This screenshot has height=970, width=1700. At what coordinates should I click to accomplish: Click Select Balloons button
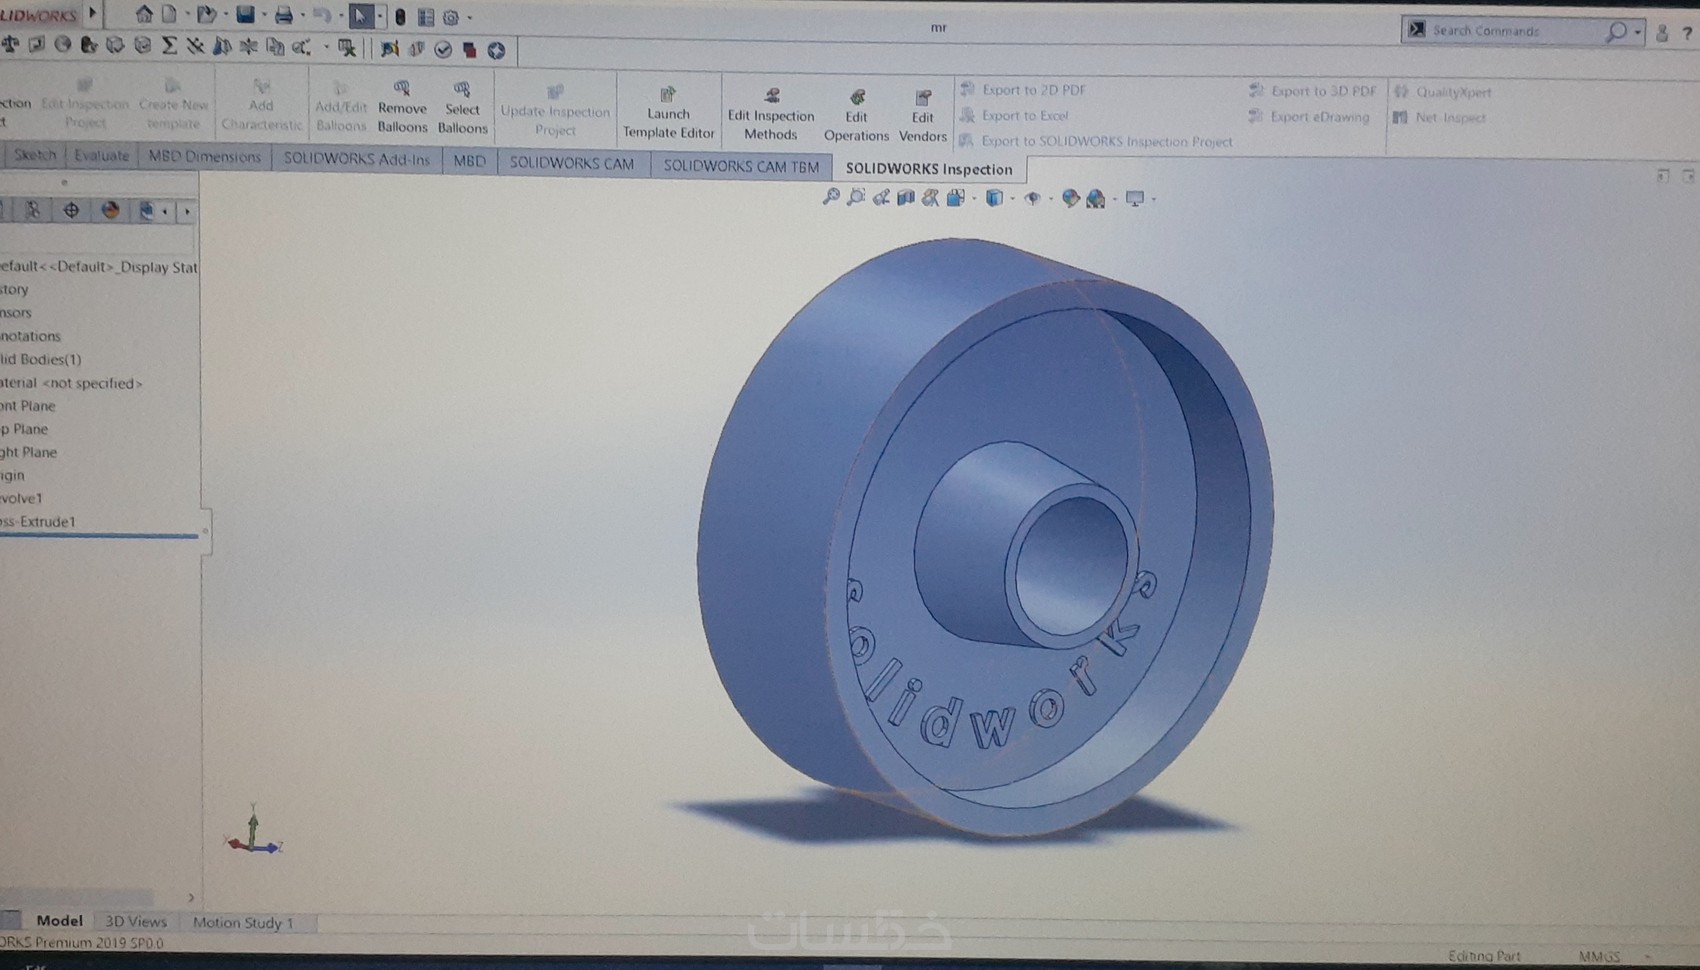[x=462, y=107]
